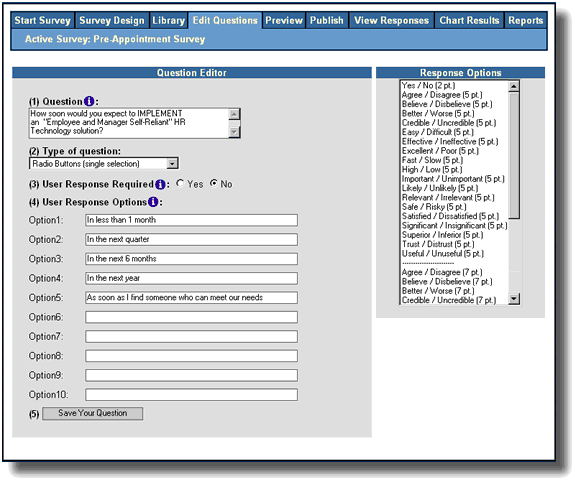Click the Option2 input field
575x480 pixels.
pyautogui.click(x=191, y=239)
